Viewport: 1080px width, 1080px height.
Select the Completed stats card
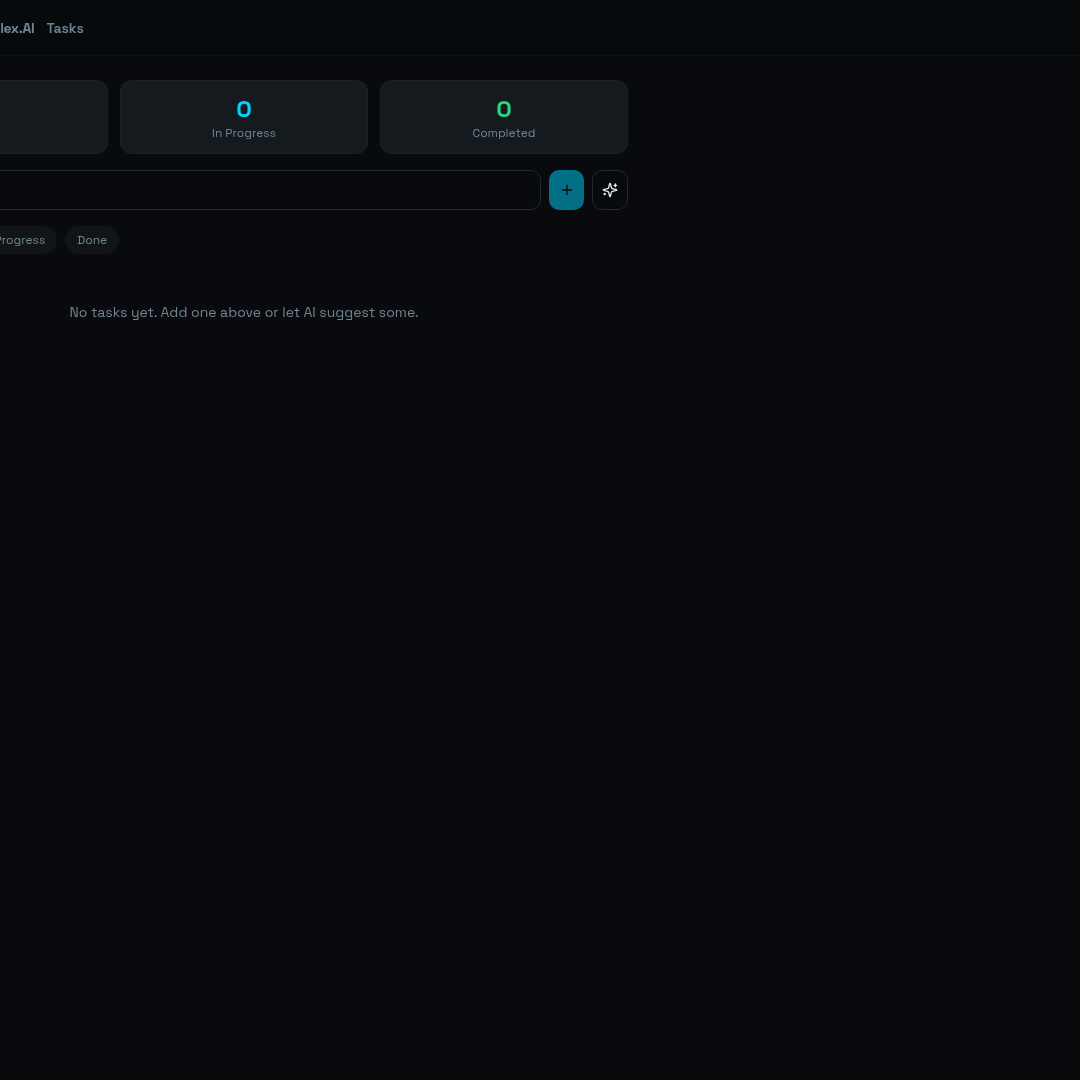(x=503, y=117)
